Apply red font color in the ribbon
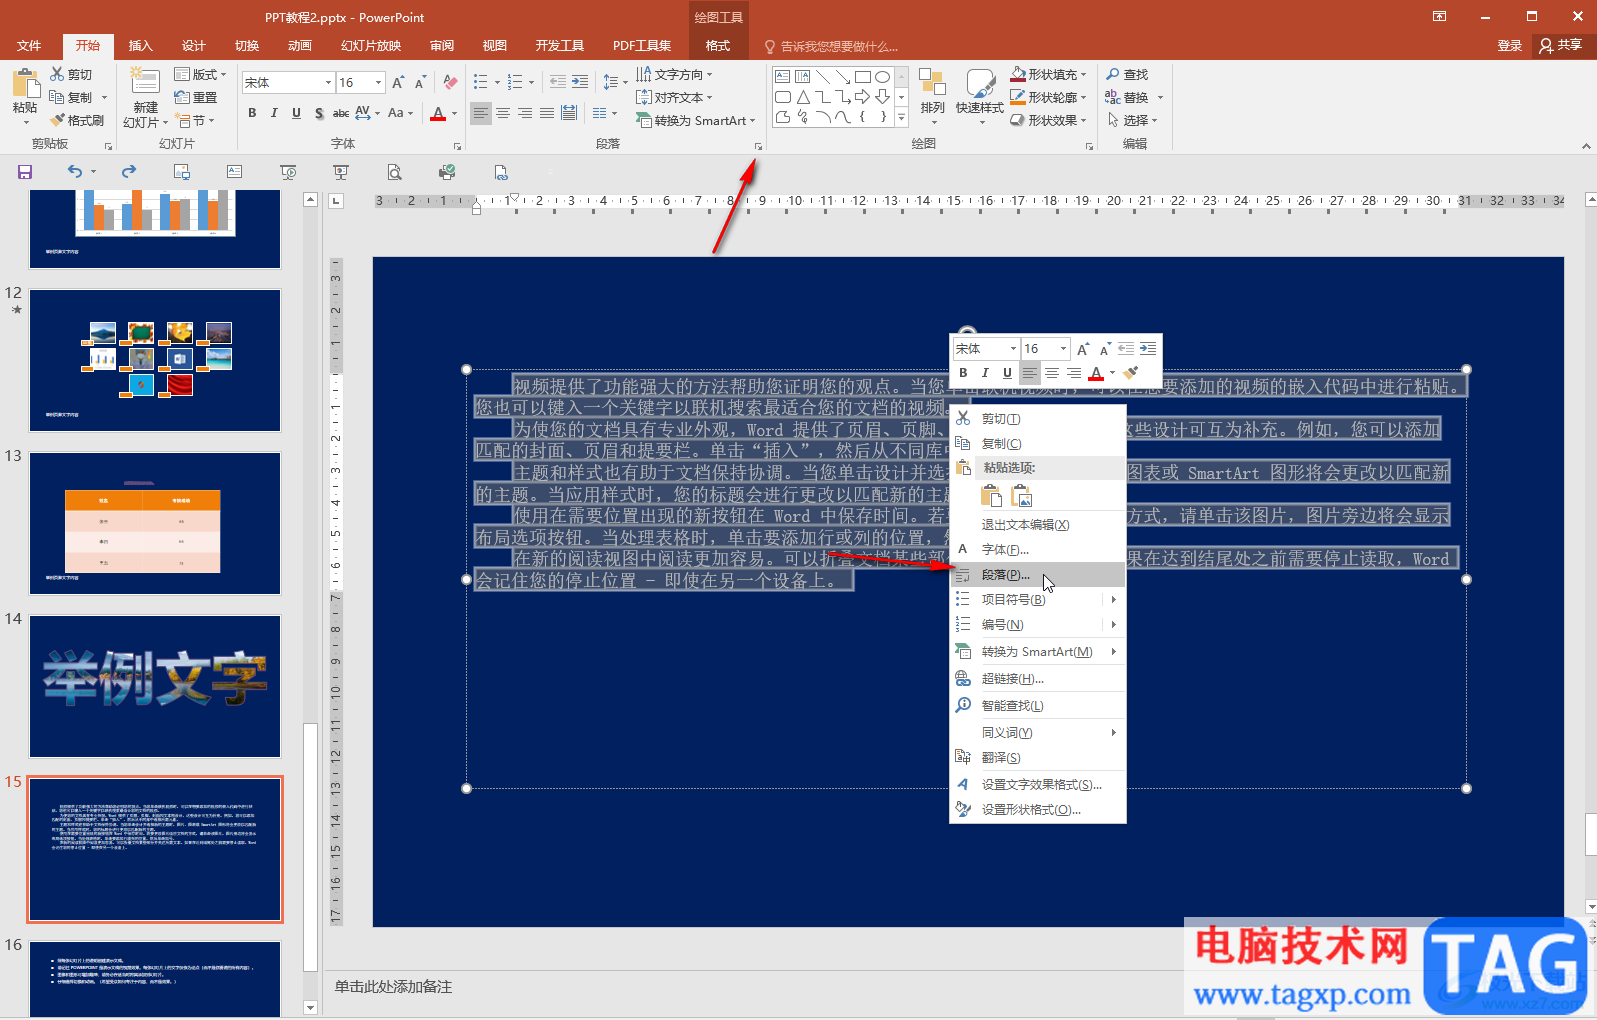This screenshot has height=1020, width=1597. coord(438,113)
